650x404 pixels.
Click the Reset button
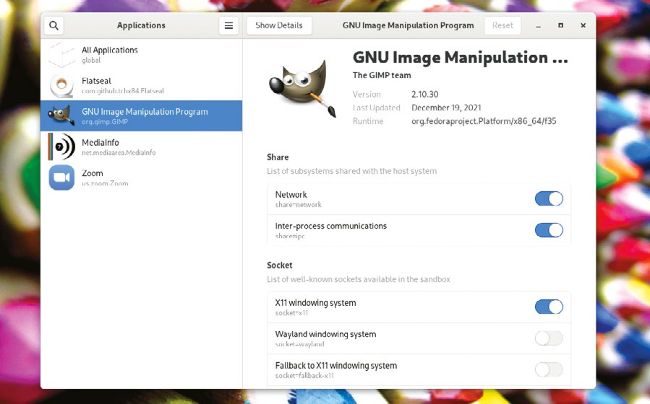[502, 26]
